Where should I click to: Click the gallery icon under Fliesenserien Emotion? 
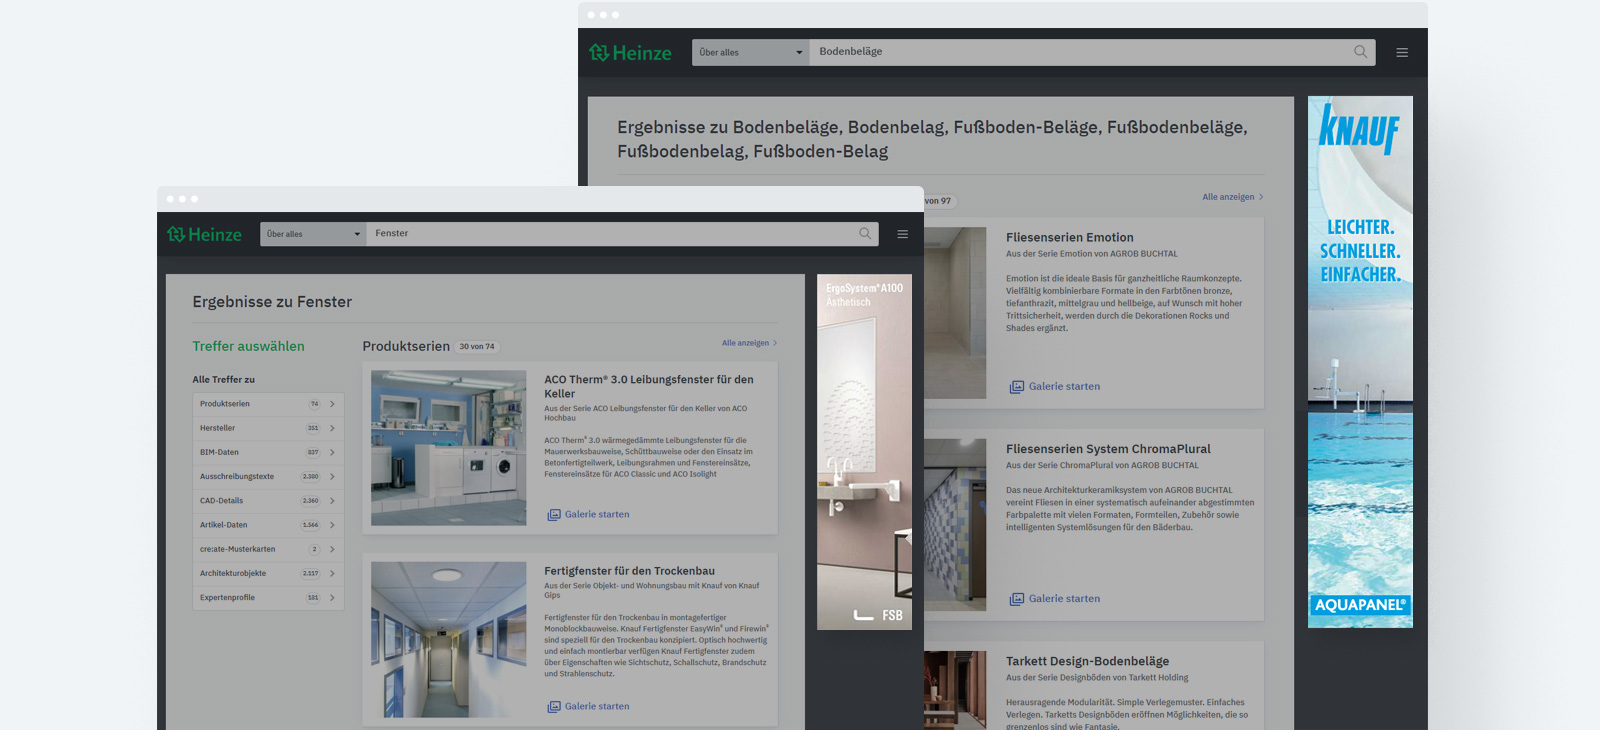pyautogui.click(x=1017, y=387)
